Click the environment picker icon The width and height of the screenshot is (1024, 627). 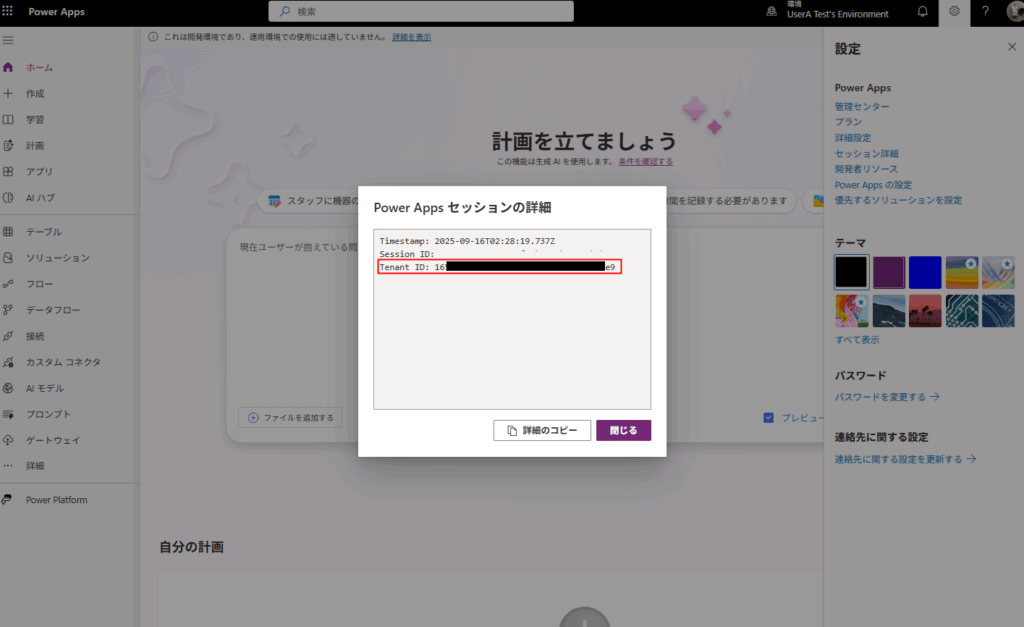point(771,12)
